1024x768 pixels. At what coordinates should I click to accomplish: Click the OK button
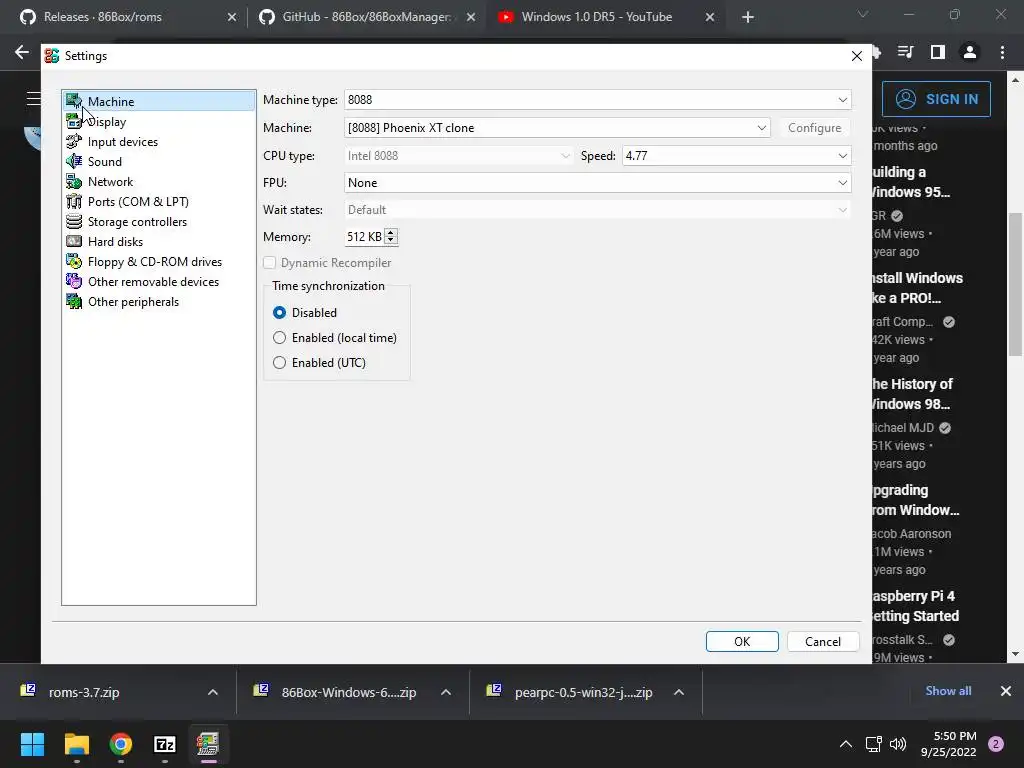tap(742, 641)
